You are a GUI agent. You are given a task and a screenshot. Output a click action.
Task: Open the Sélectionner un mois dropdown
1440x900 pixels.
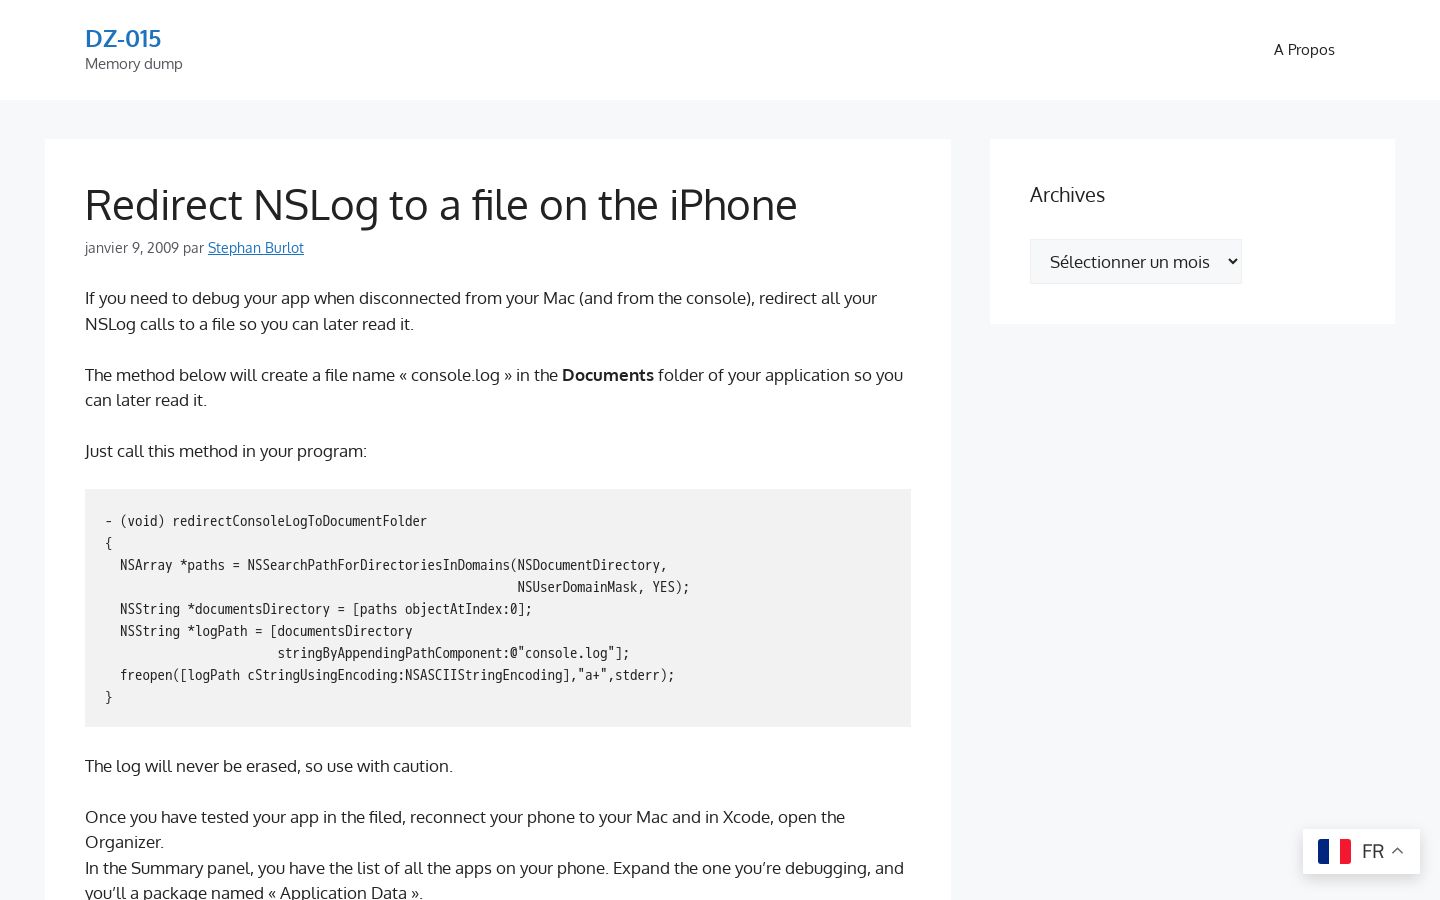point(1135,261)
